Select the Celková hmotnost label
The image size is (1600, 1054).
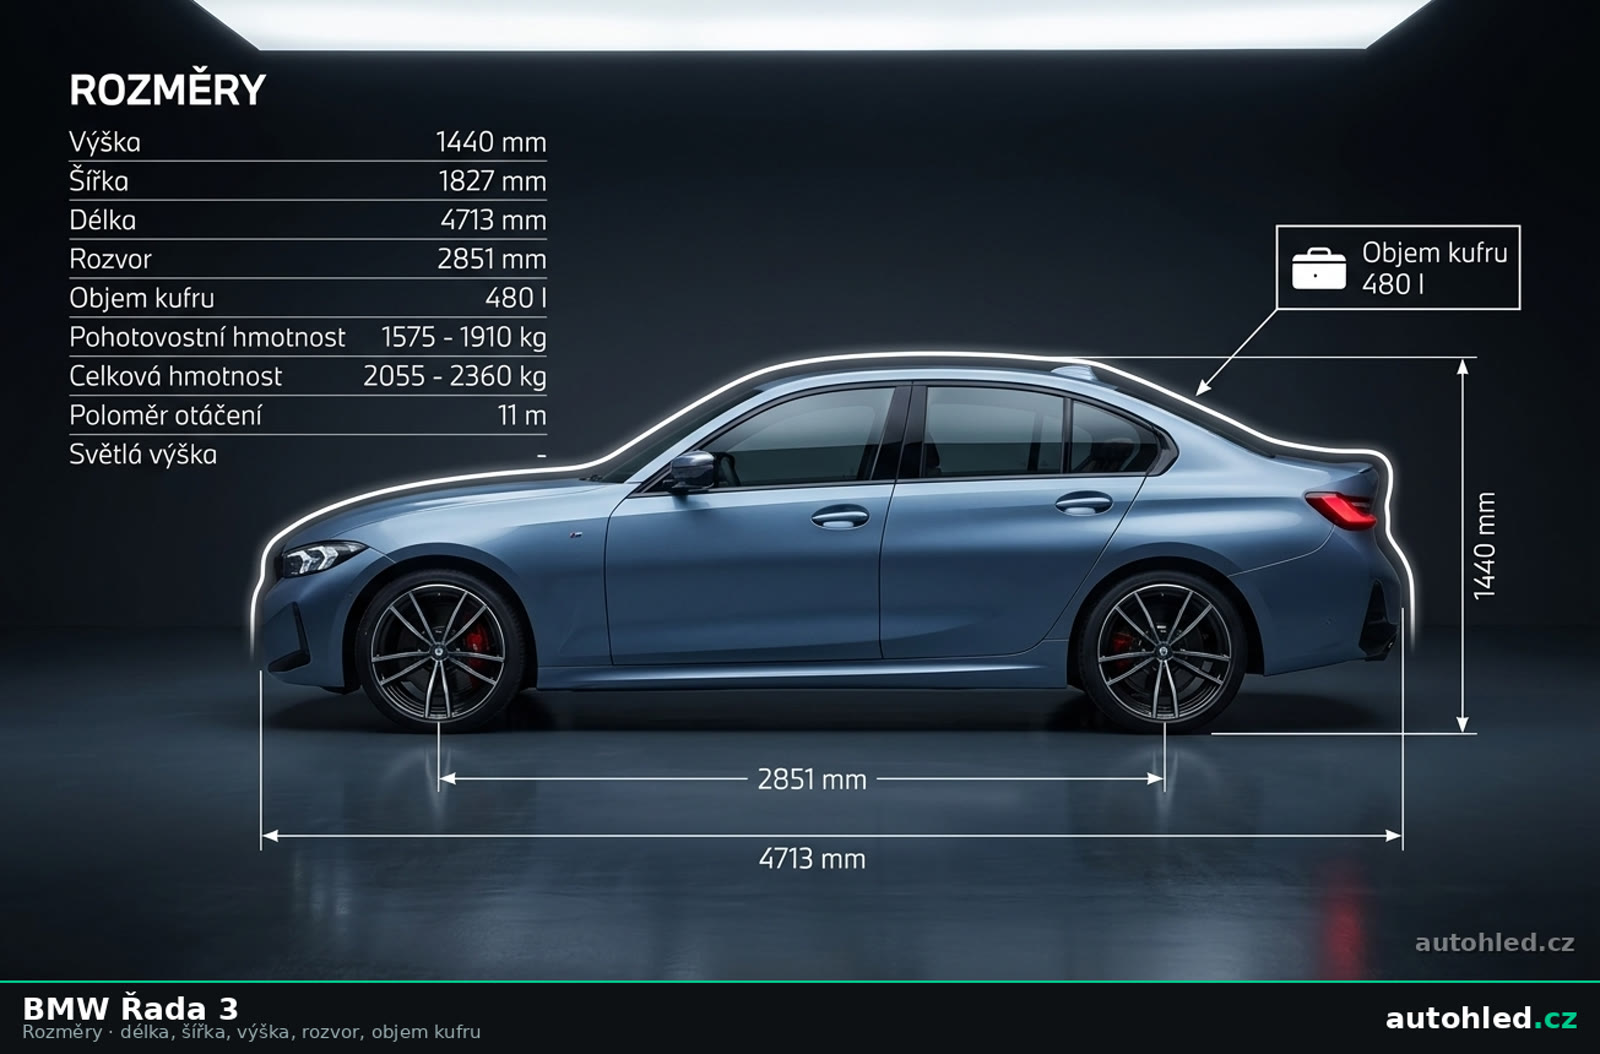[175, 376]
